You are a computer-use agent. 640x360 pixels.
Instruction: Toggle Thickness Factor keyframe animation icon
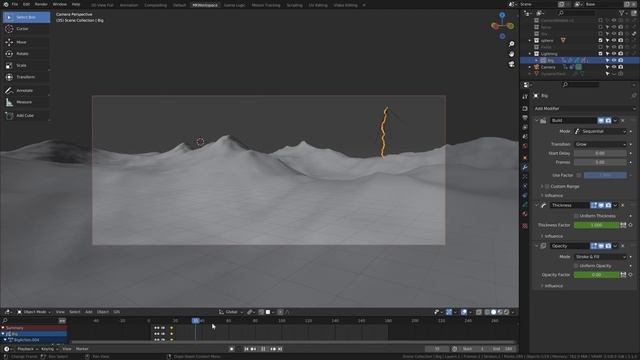pyautogui.click(x=631, y=225)
